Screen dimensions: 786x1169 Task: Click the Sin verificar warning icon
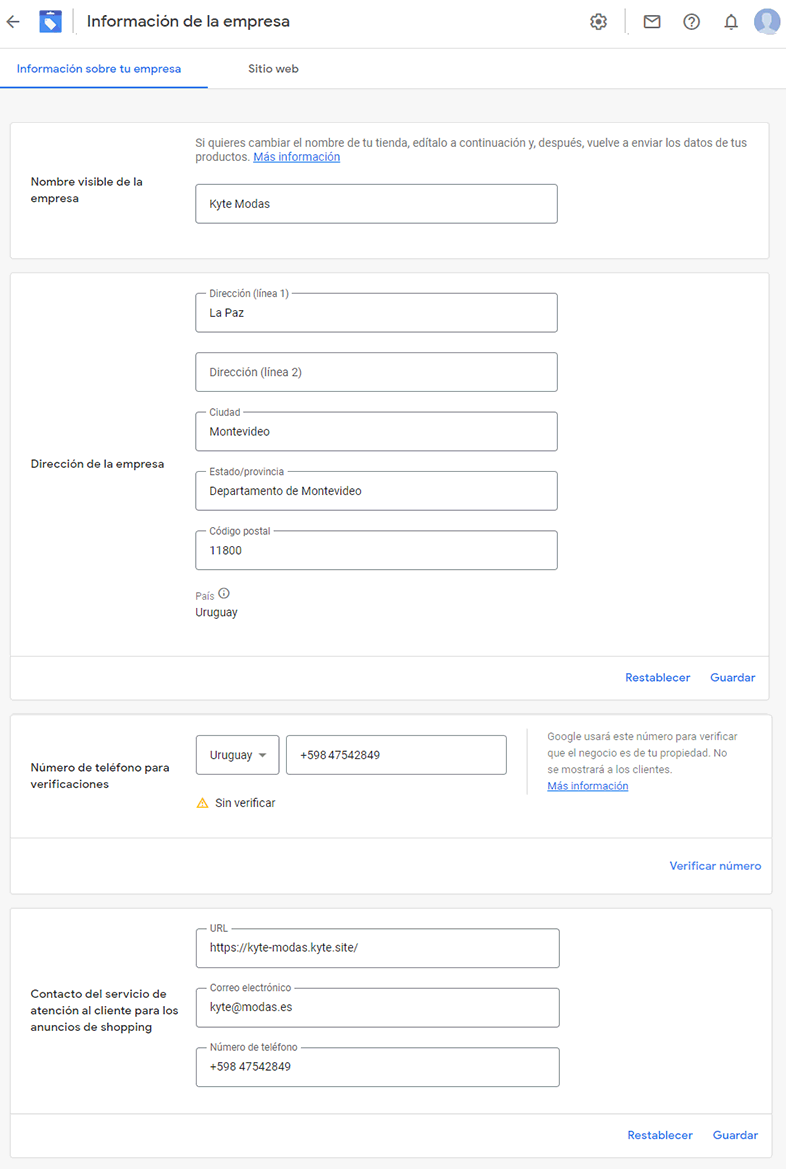[202, 803]
